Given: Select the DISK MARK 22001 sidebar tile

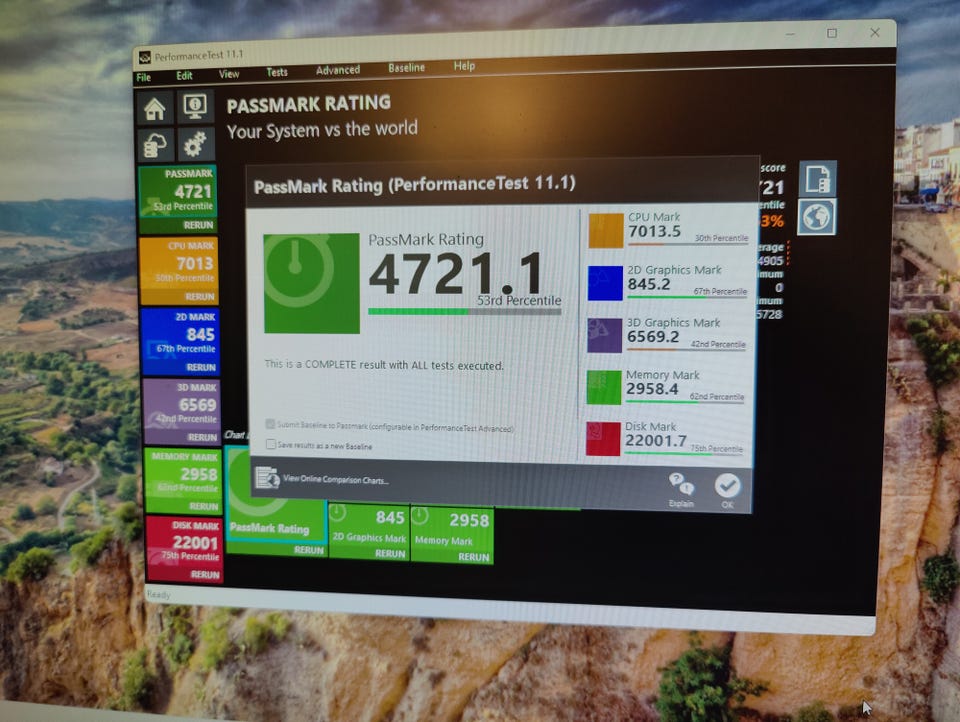Looking at the screenshot, I should click(184, 549).
